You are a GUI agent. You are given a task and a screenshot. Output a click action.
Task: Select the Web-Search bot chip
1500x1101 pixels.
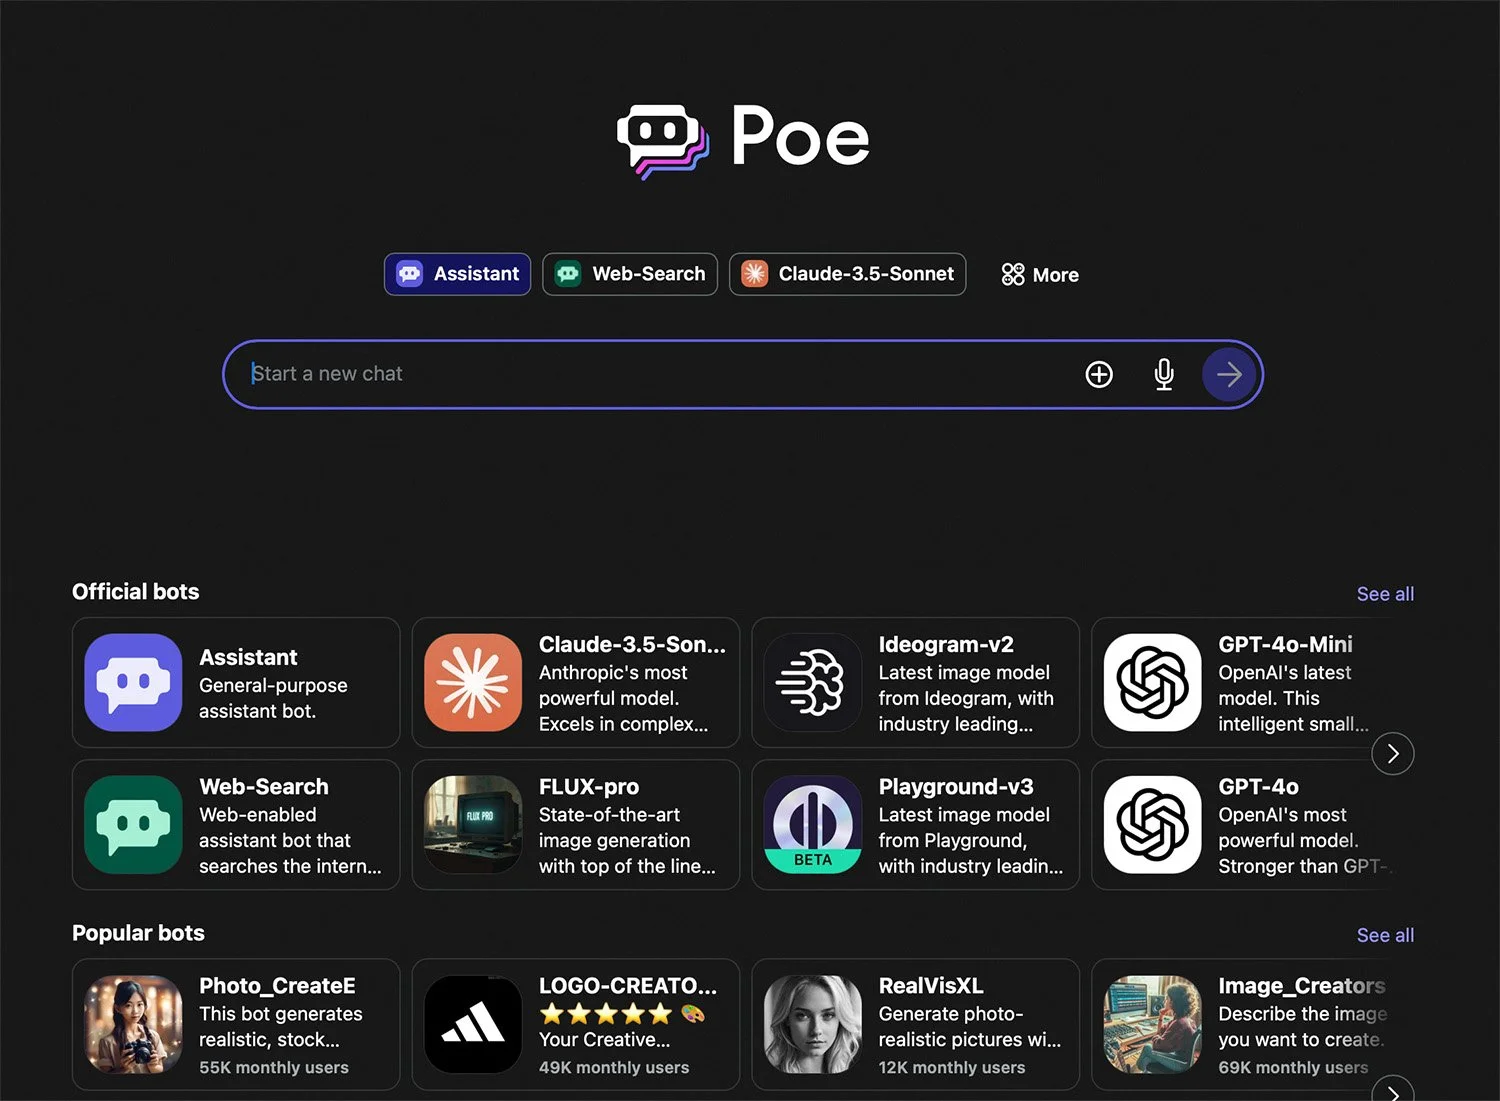tap(630, 274)
